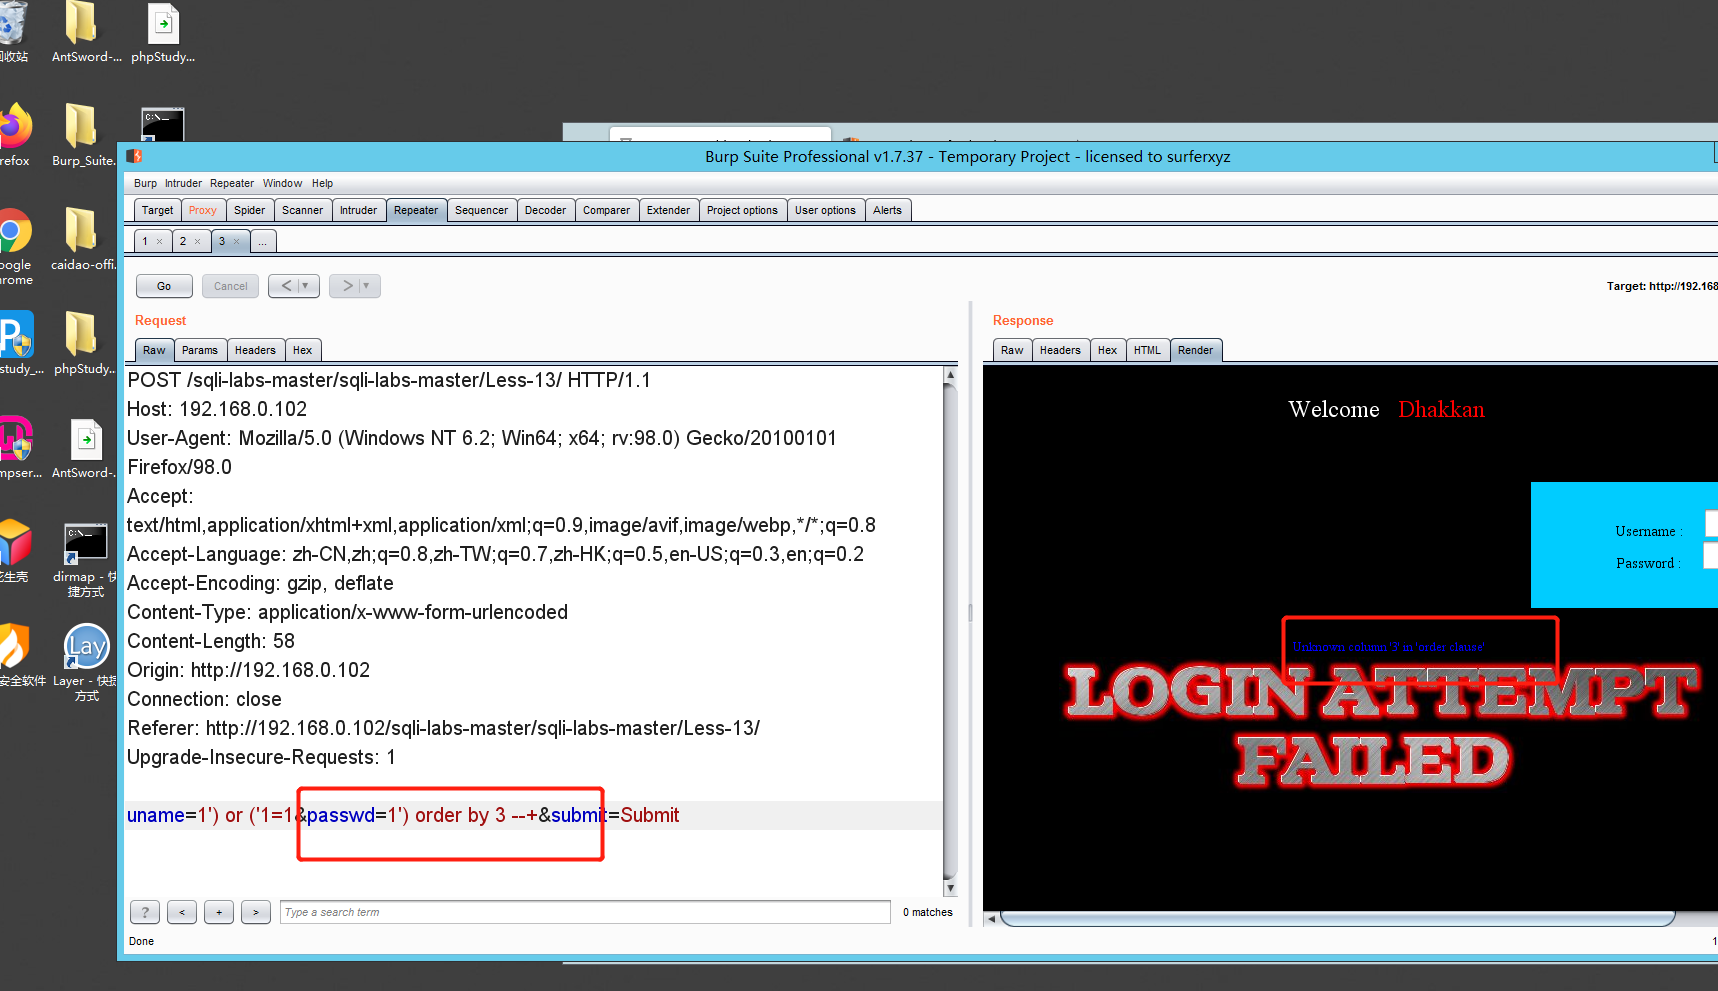Switch to the Proxy tool tab

point(203,210)
